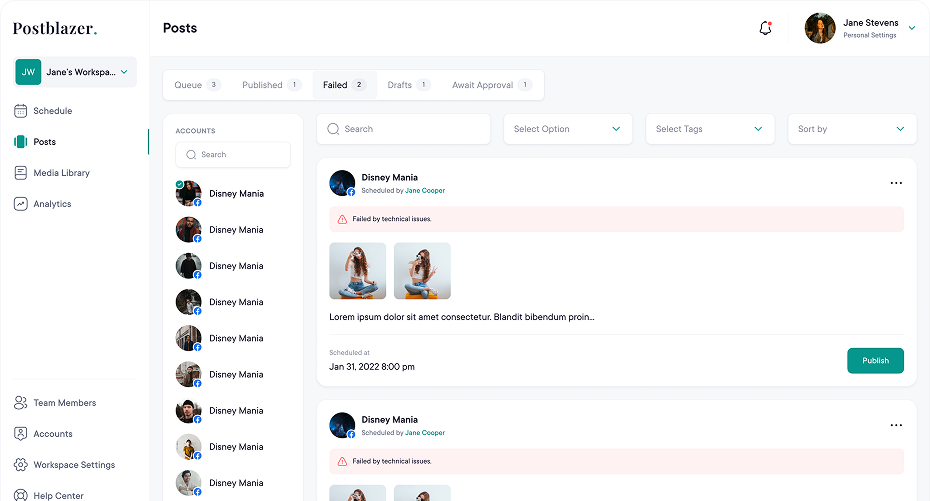Click the Schedule calendar icon in sidebar
The height and width of the screenshot is (501, 930).
tap(21, 111)
